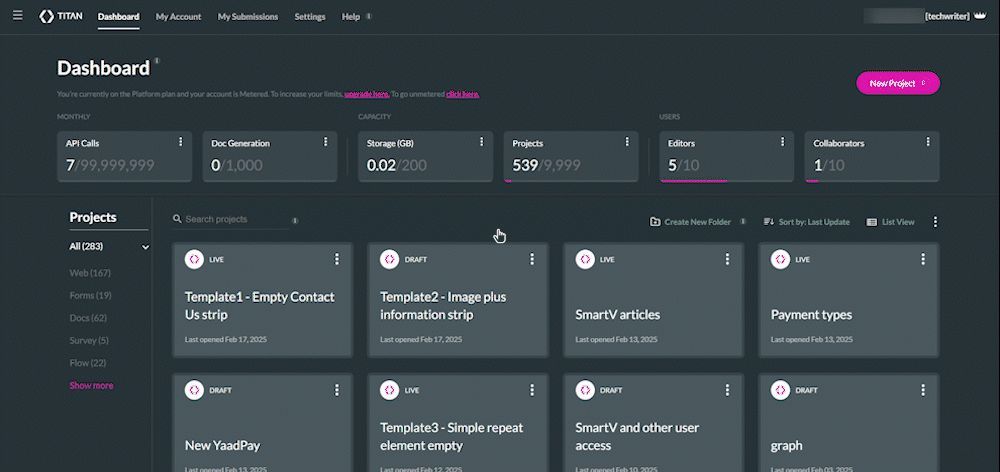The height and width of the screenshot is (472, 1000).
Task: Open kebab menu on Payment types project
Action: (x=922, y=259)
